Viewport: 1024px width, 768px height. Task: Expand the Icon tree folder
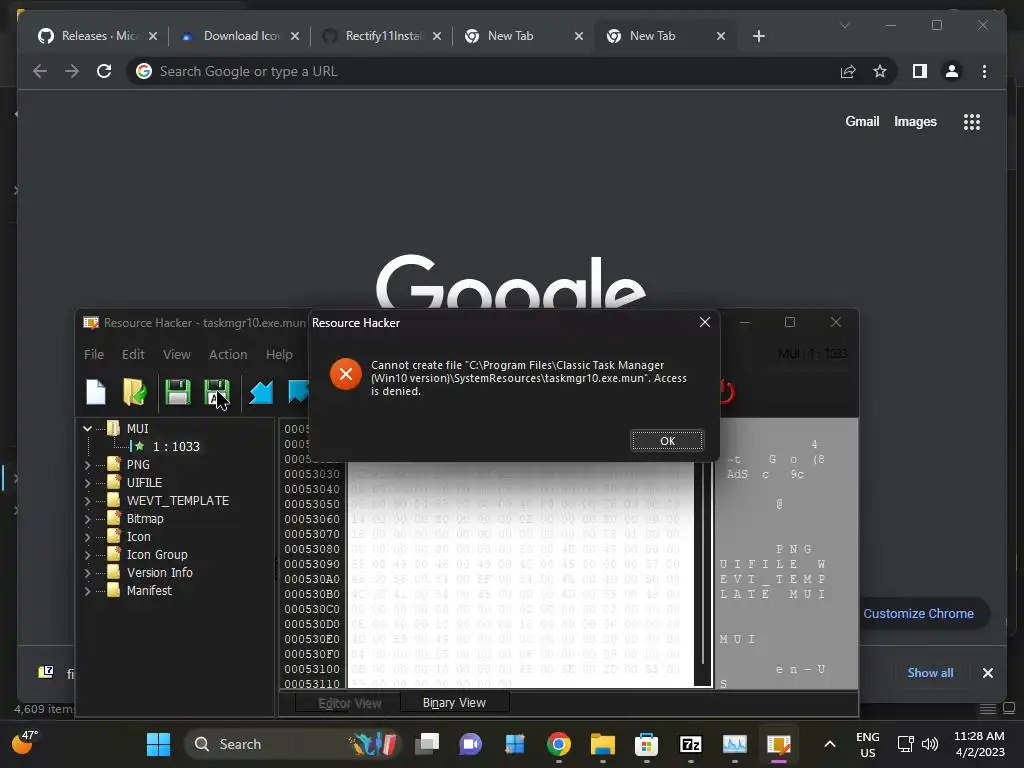point(88,536)
